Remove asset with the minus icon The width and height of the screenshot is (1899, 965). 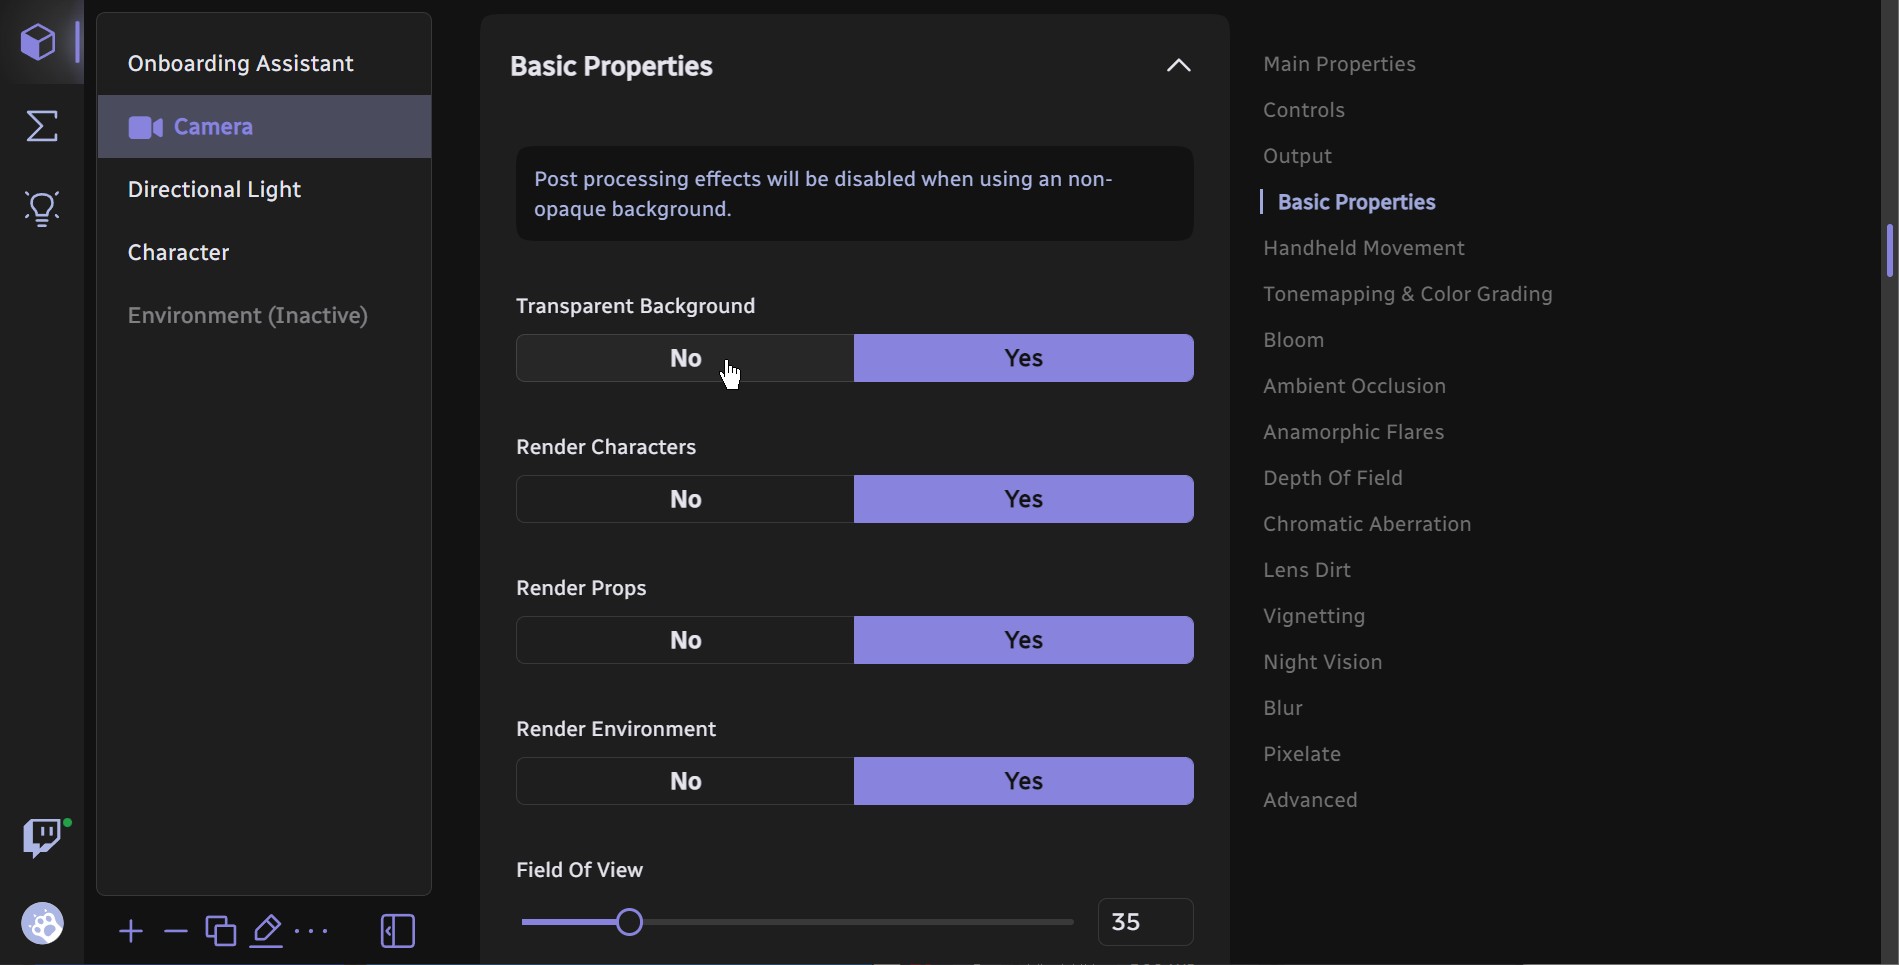pos(176,932)
